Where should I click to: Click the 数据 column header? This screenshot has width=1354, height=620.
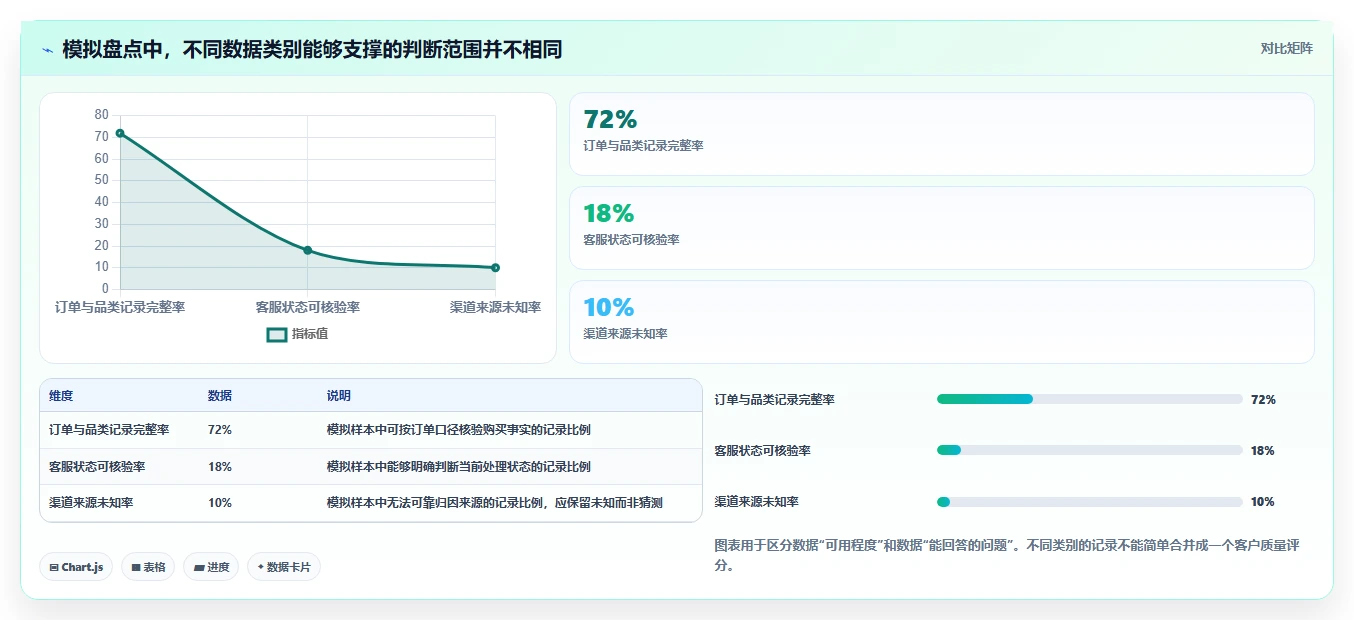click(220, 396)
